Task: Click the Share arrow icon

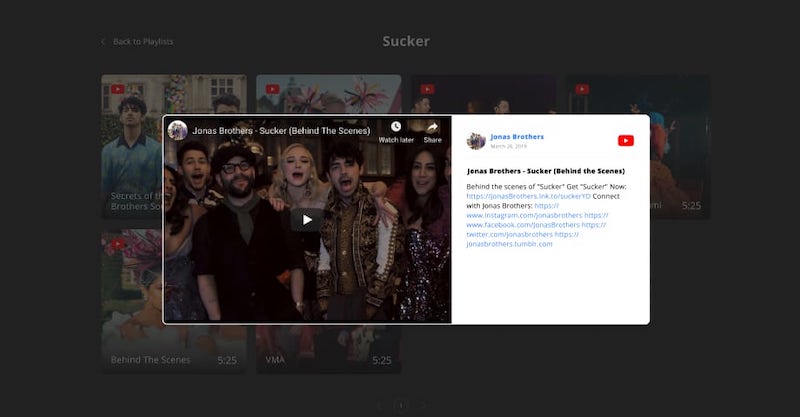Action: pos(432,127)
